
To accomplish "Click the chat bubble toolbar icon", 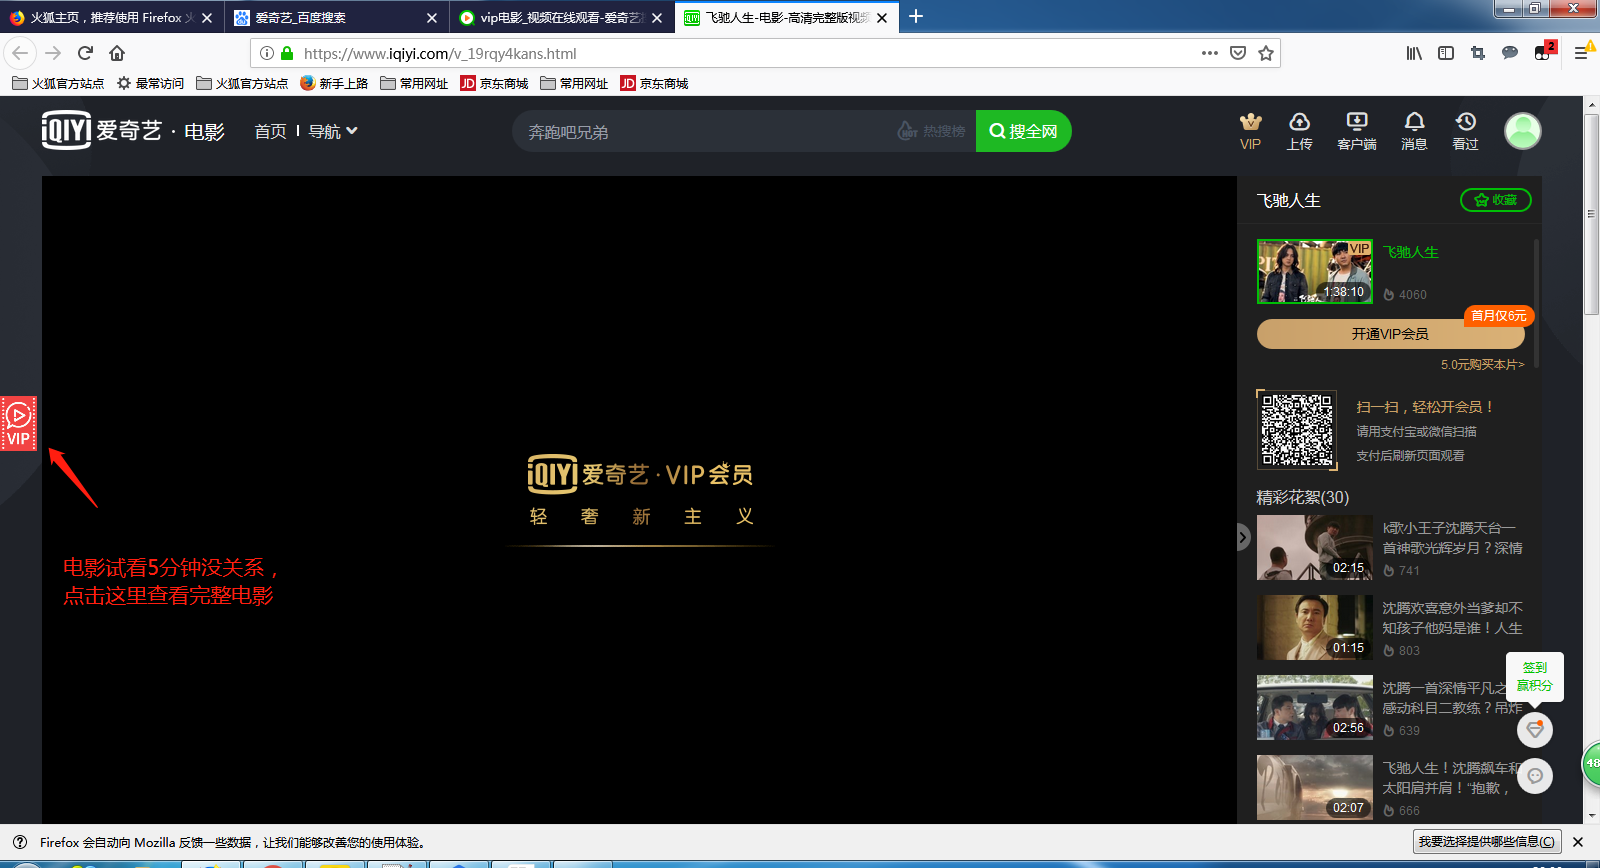I will (1510, 53).
